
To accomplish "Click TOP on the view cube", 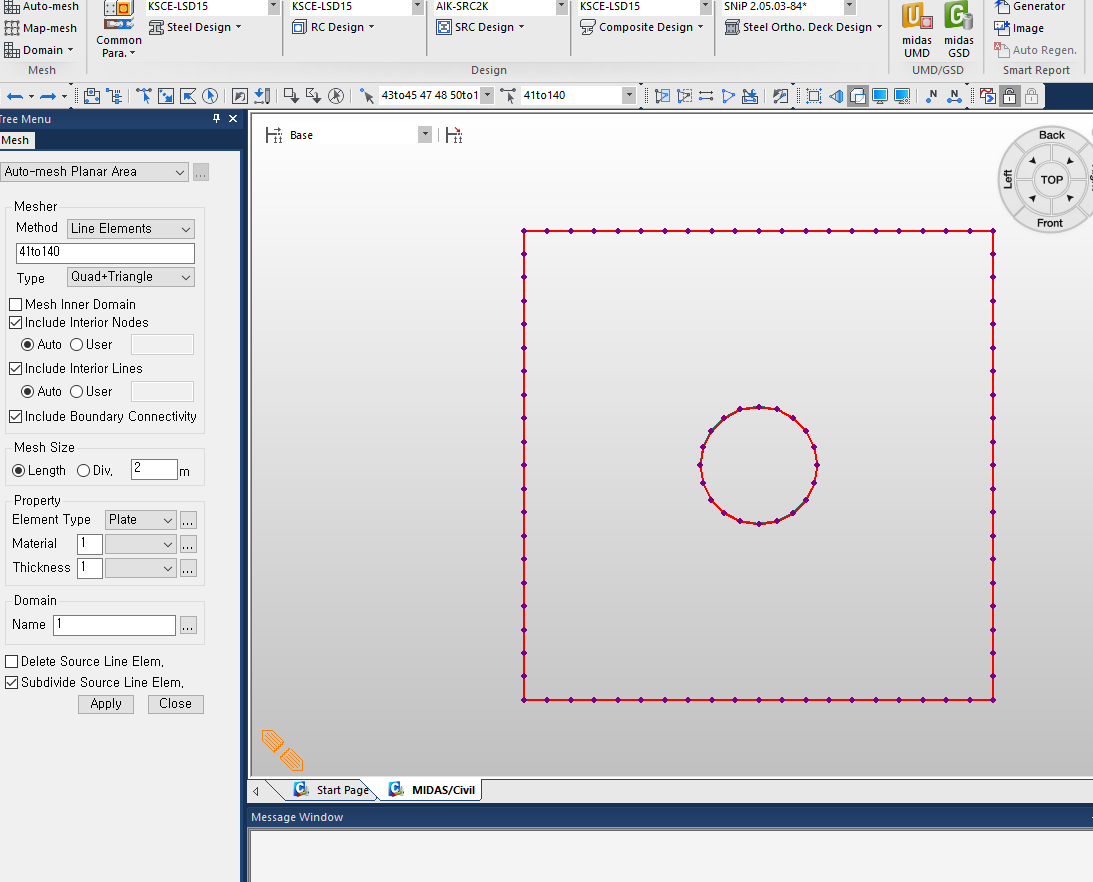I will pos(1051,180).
